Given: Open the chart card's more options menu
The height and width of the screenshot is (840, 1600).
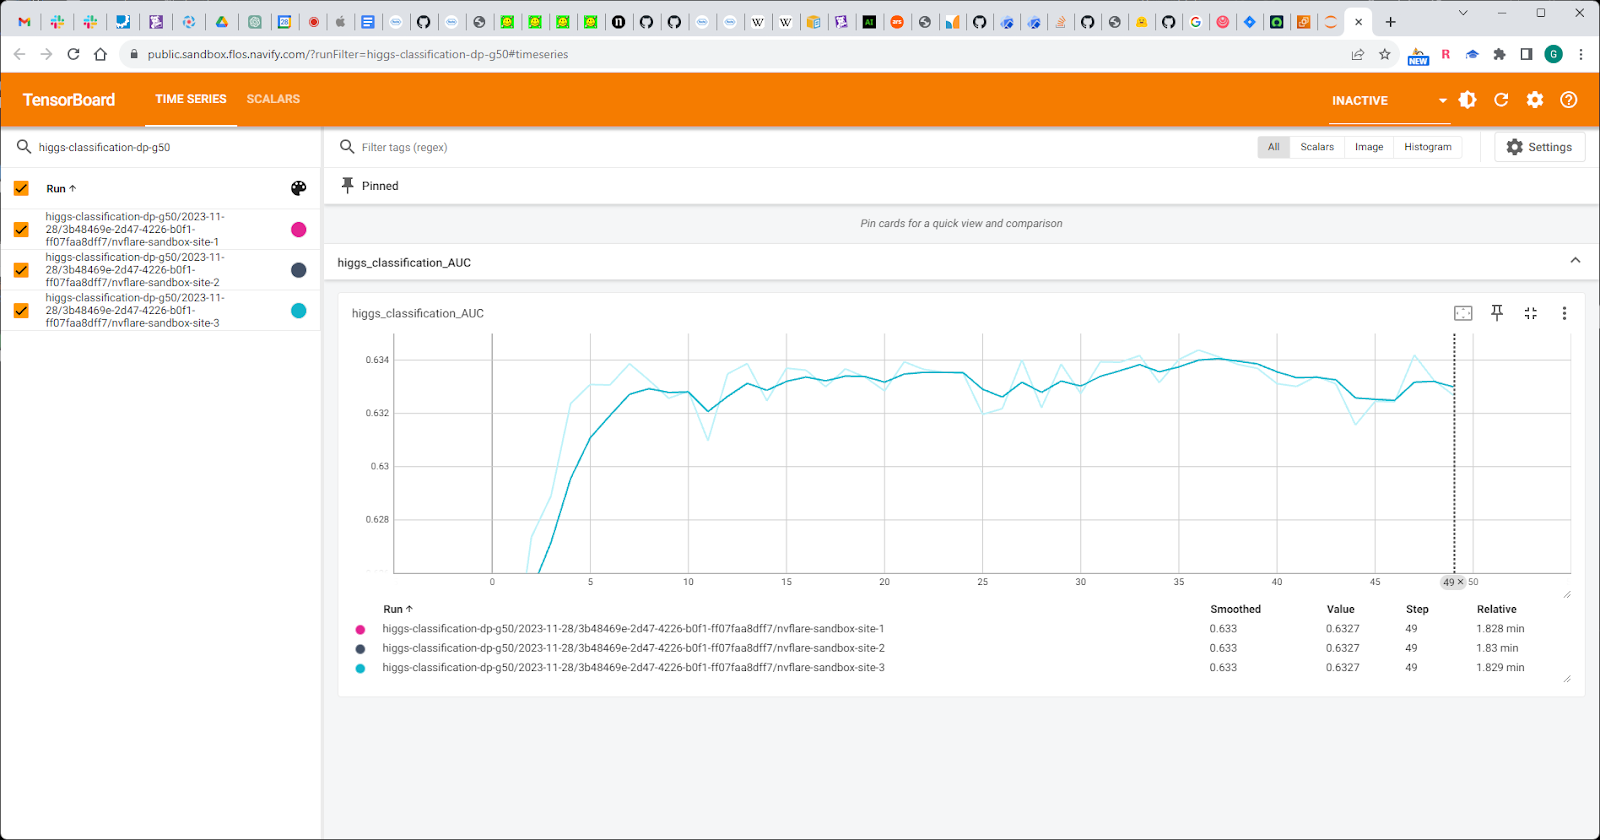Looking at the screenshot, I should pyautogui.click(x=1564, y=313).
